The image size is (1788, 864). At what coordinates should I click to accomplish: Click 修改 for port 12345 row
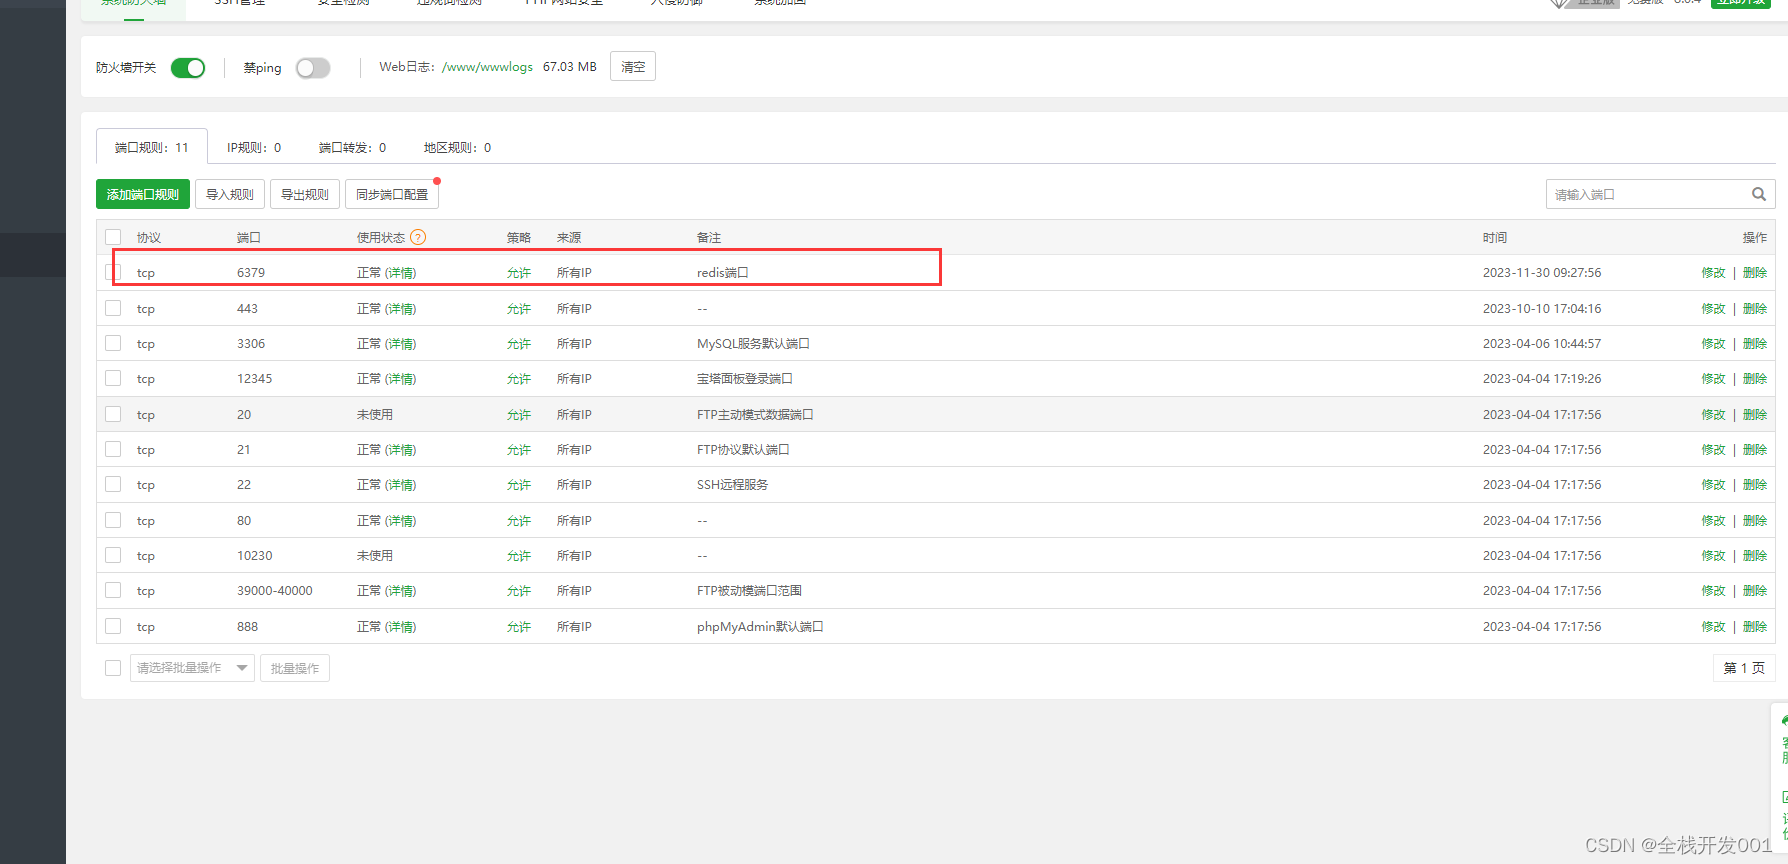click(x=1713, y=378)
